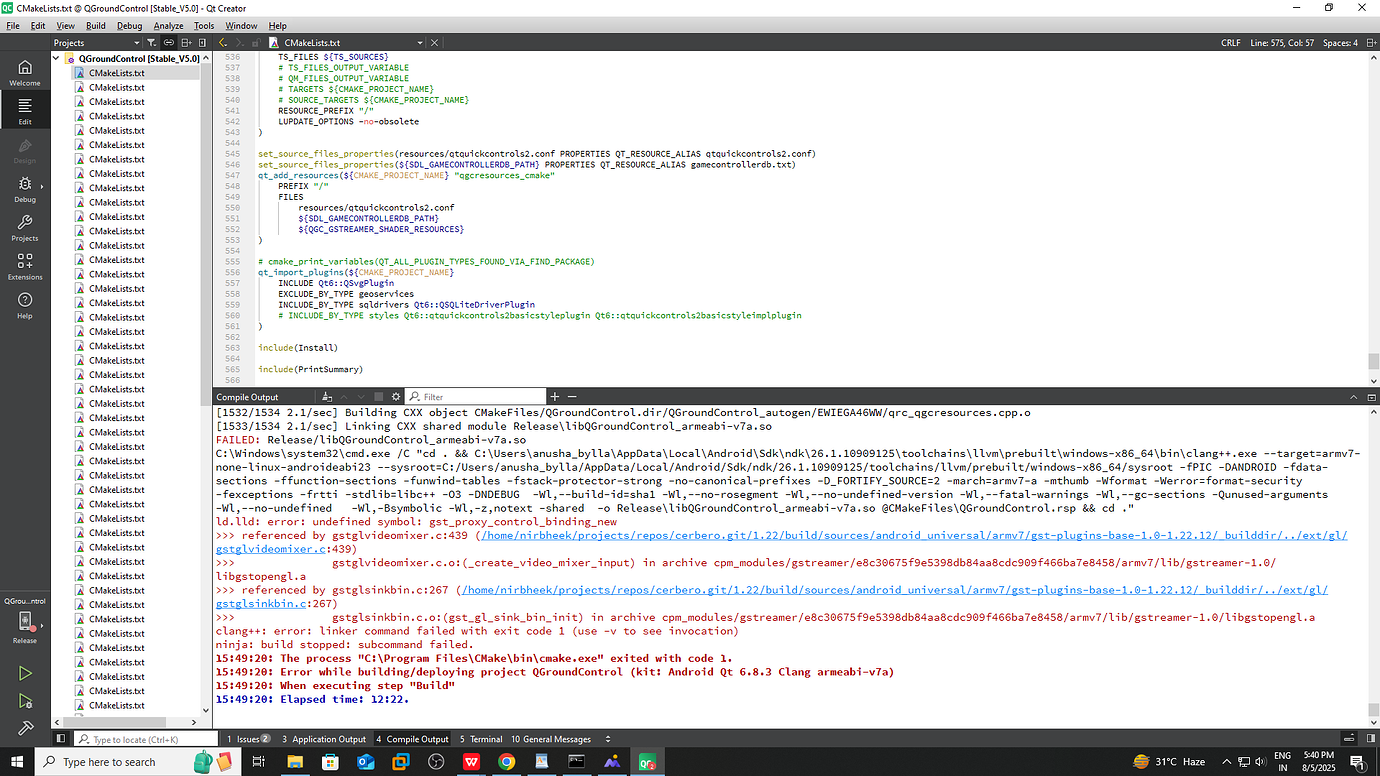Toggle 'Synchronize with Editor' link icon

[x=167, y=42]
